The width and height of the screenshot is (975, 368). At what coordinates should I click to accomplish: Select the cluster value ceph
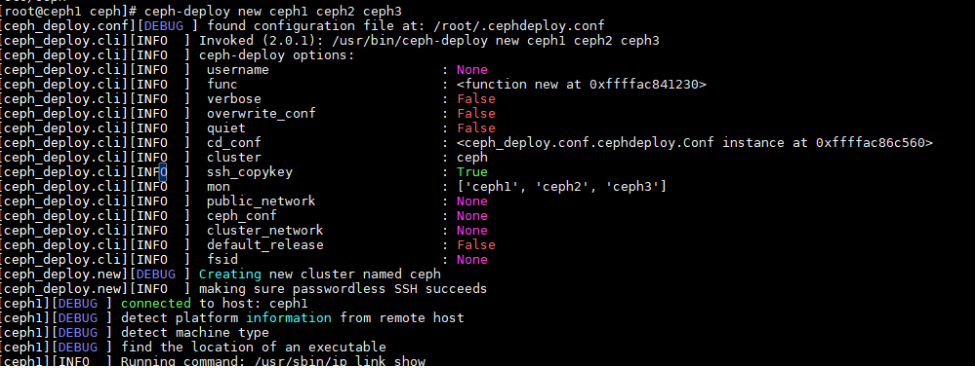click(x=472, y=157)
